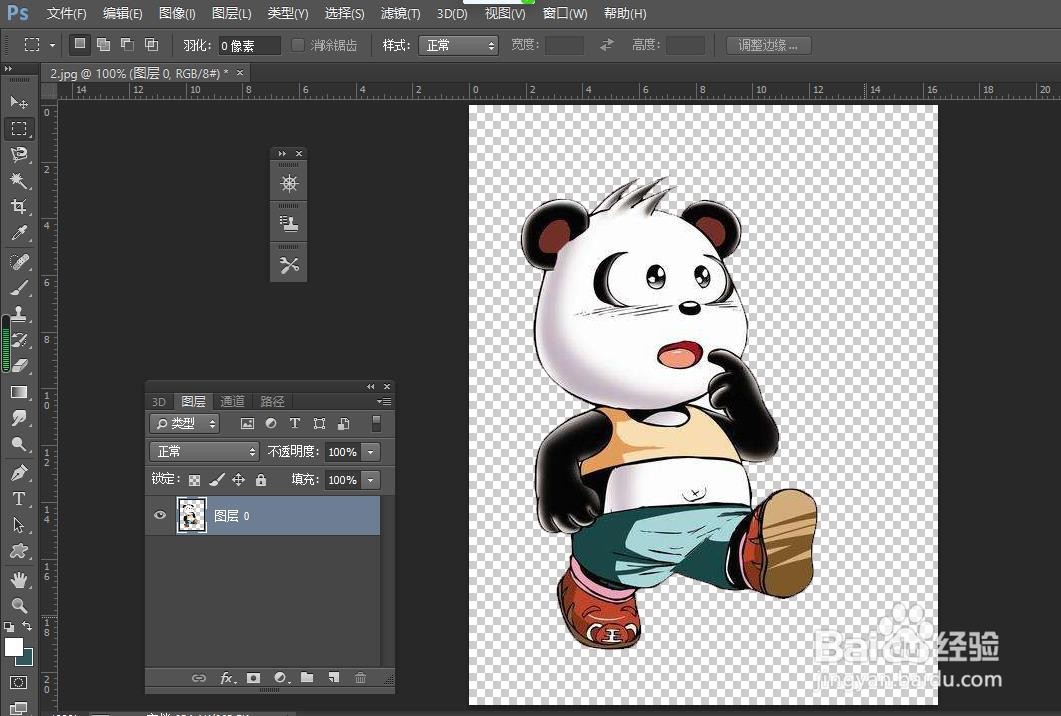Viewport: 1061px width, 716px height.
Task: Select the Magic Wand tool
Action: coord(19,180)
